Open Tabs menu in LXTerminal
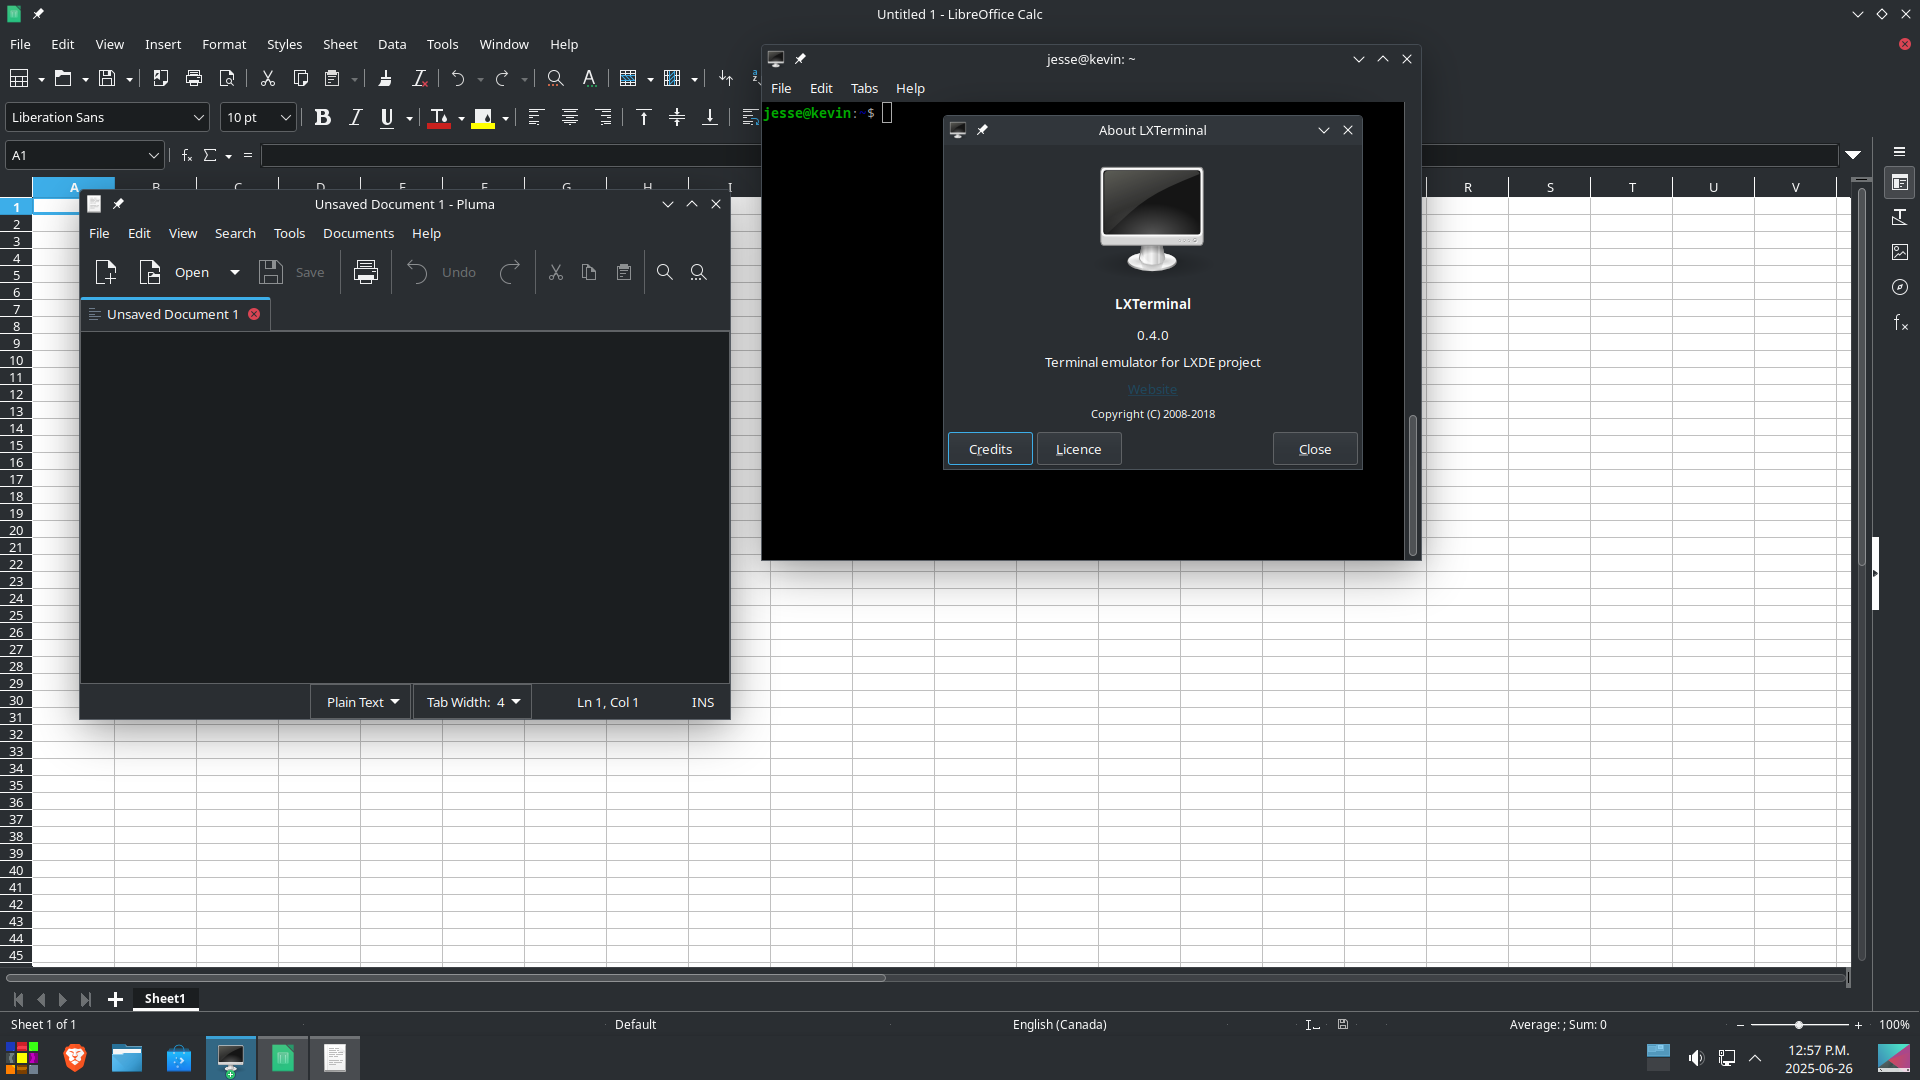 pyautogui.click(x=864, y=88)
